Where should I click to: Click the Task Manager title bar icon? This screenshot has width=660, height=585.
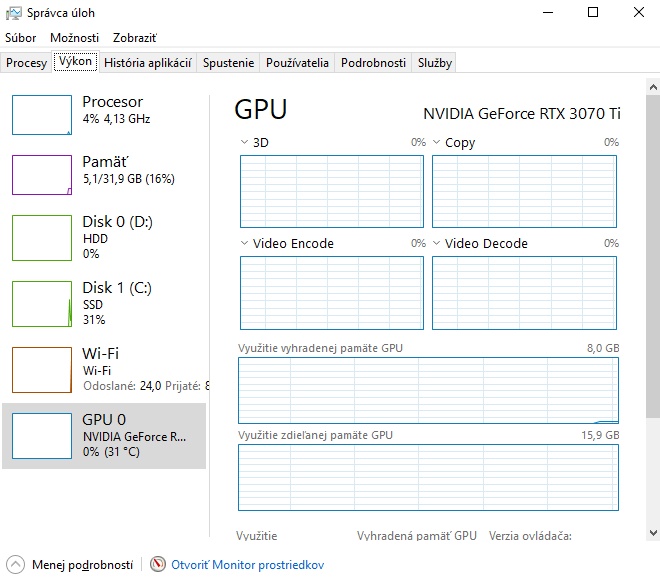tap(12, 13)
